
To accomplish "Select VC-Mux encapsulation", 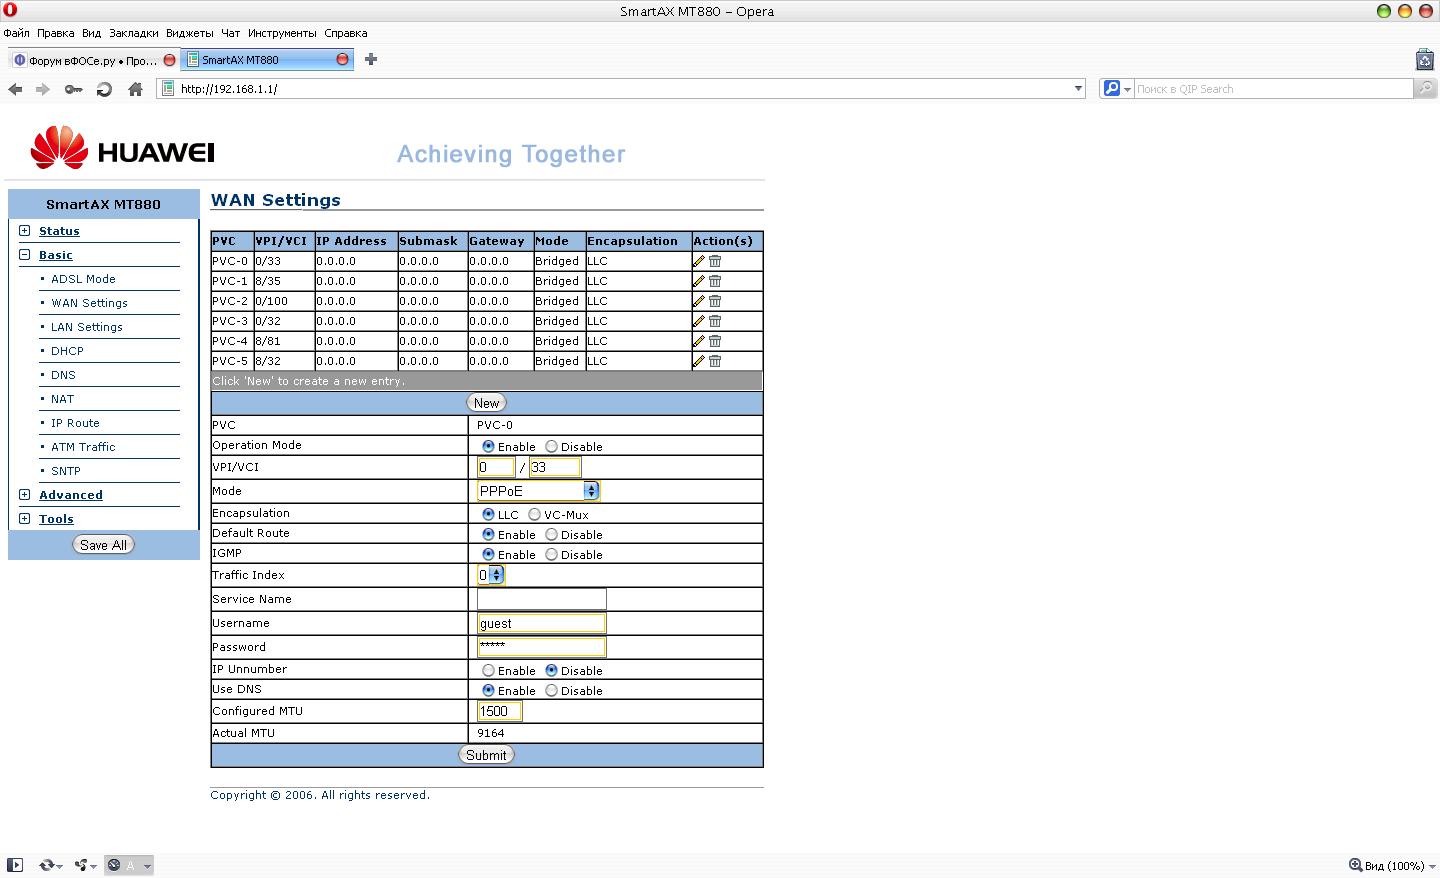I will click(535, 515).
